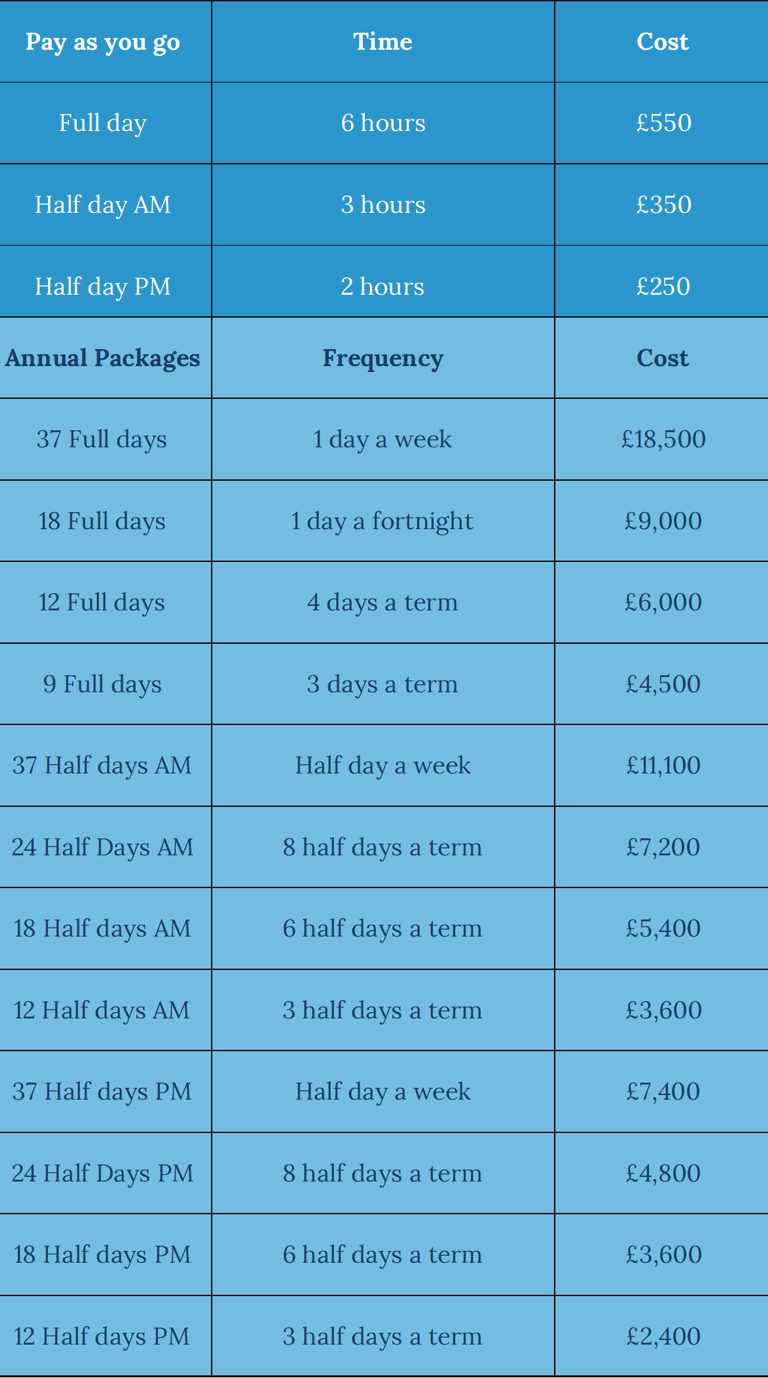Image resolution: width=768 pixels, height=1378 pixels.
Task: Select the 18 Half days AM cell
Action: [105, 928]
